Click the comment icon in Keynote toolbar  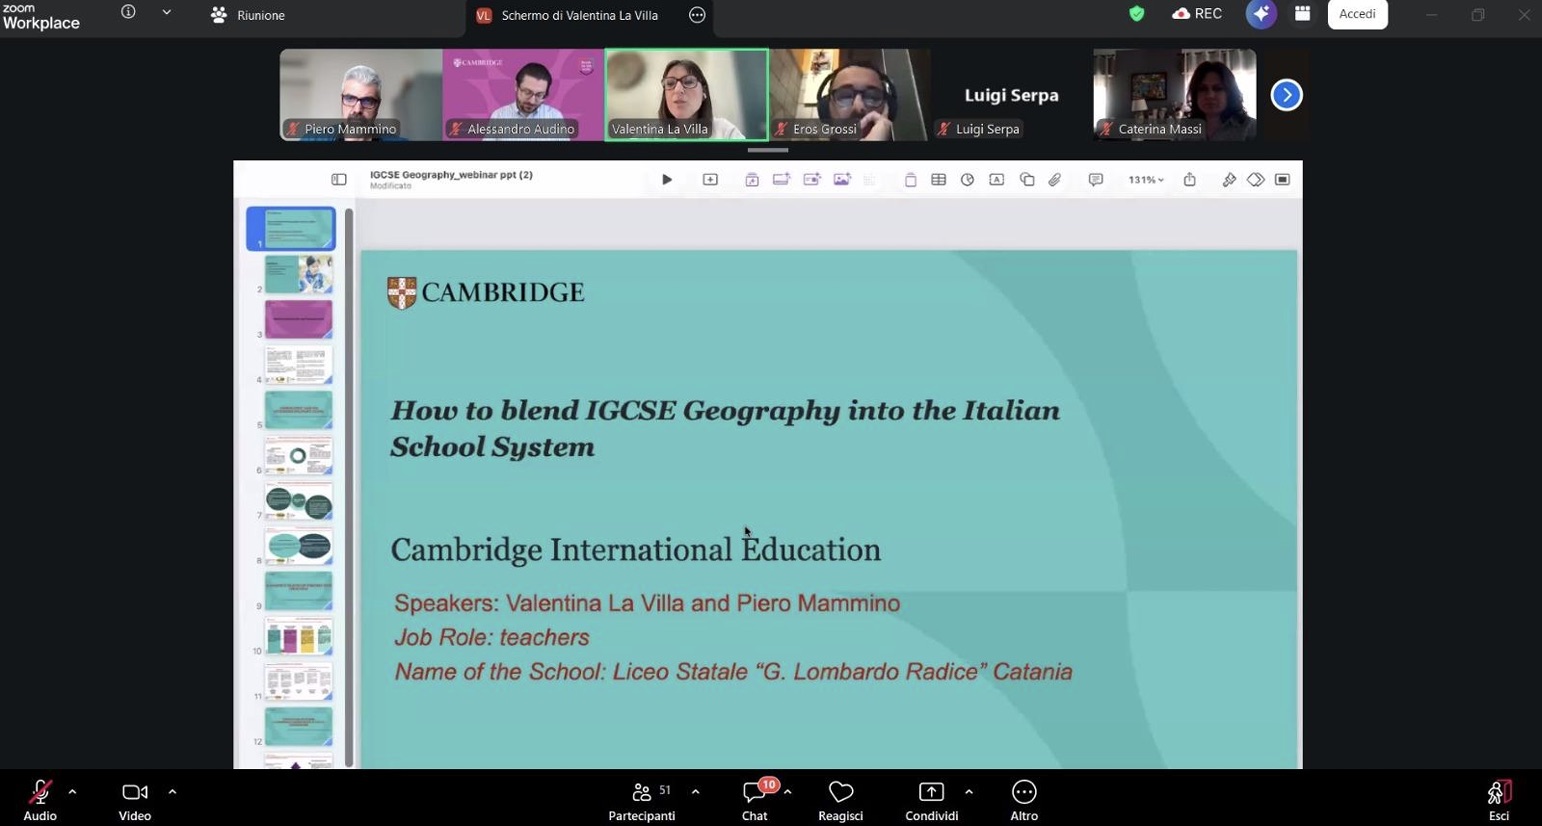(x=1095, y=180)
